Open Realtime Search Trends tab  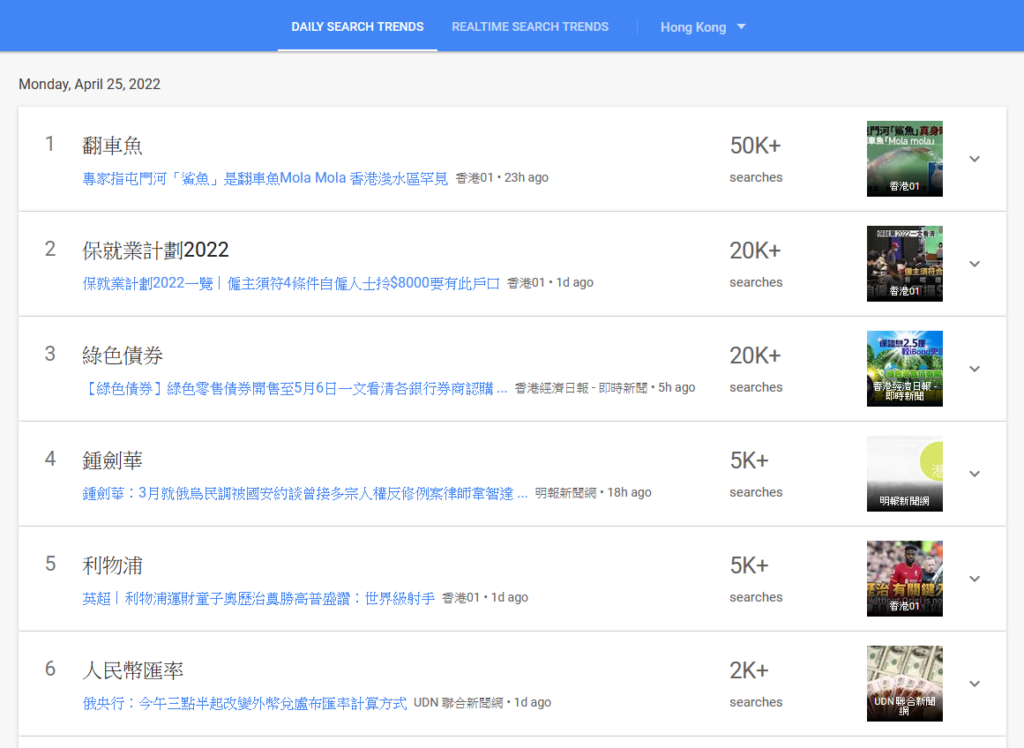click(530, 27)
